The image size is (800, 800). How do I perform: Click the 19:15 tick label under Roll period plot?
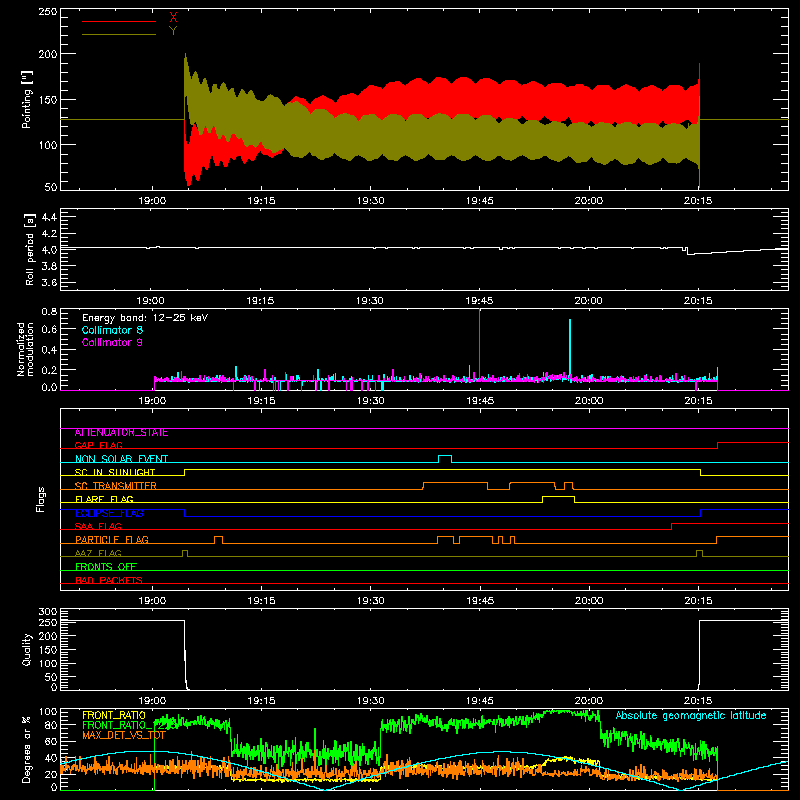coord(260,301)
